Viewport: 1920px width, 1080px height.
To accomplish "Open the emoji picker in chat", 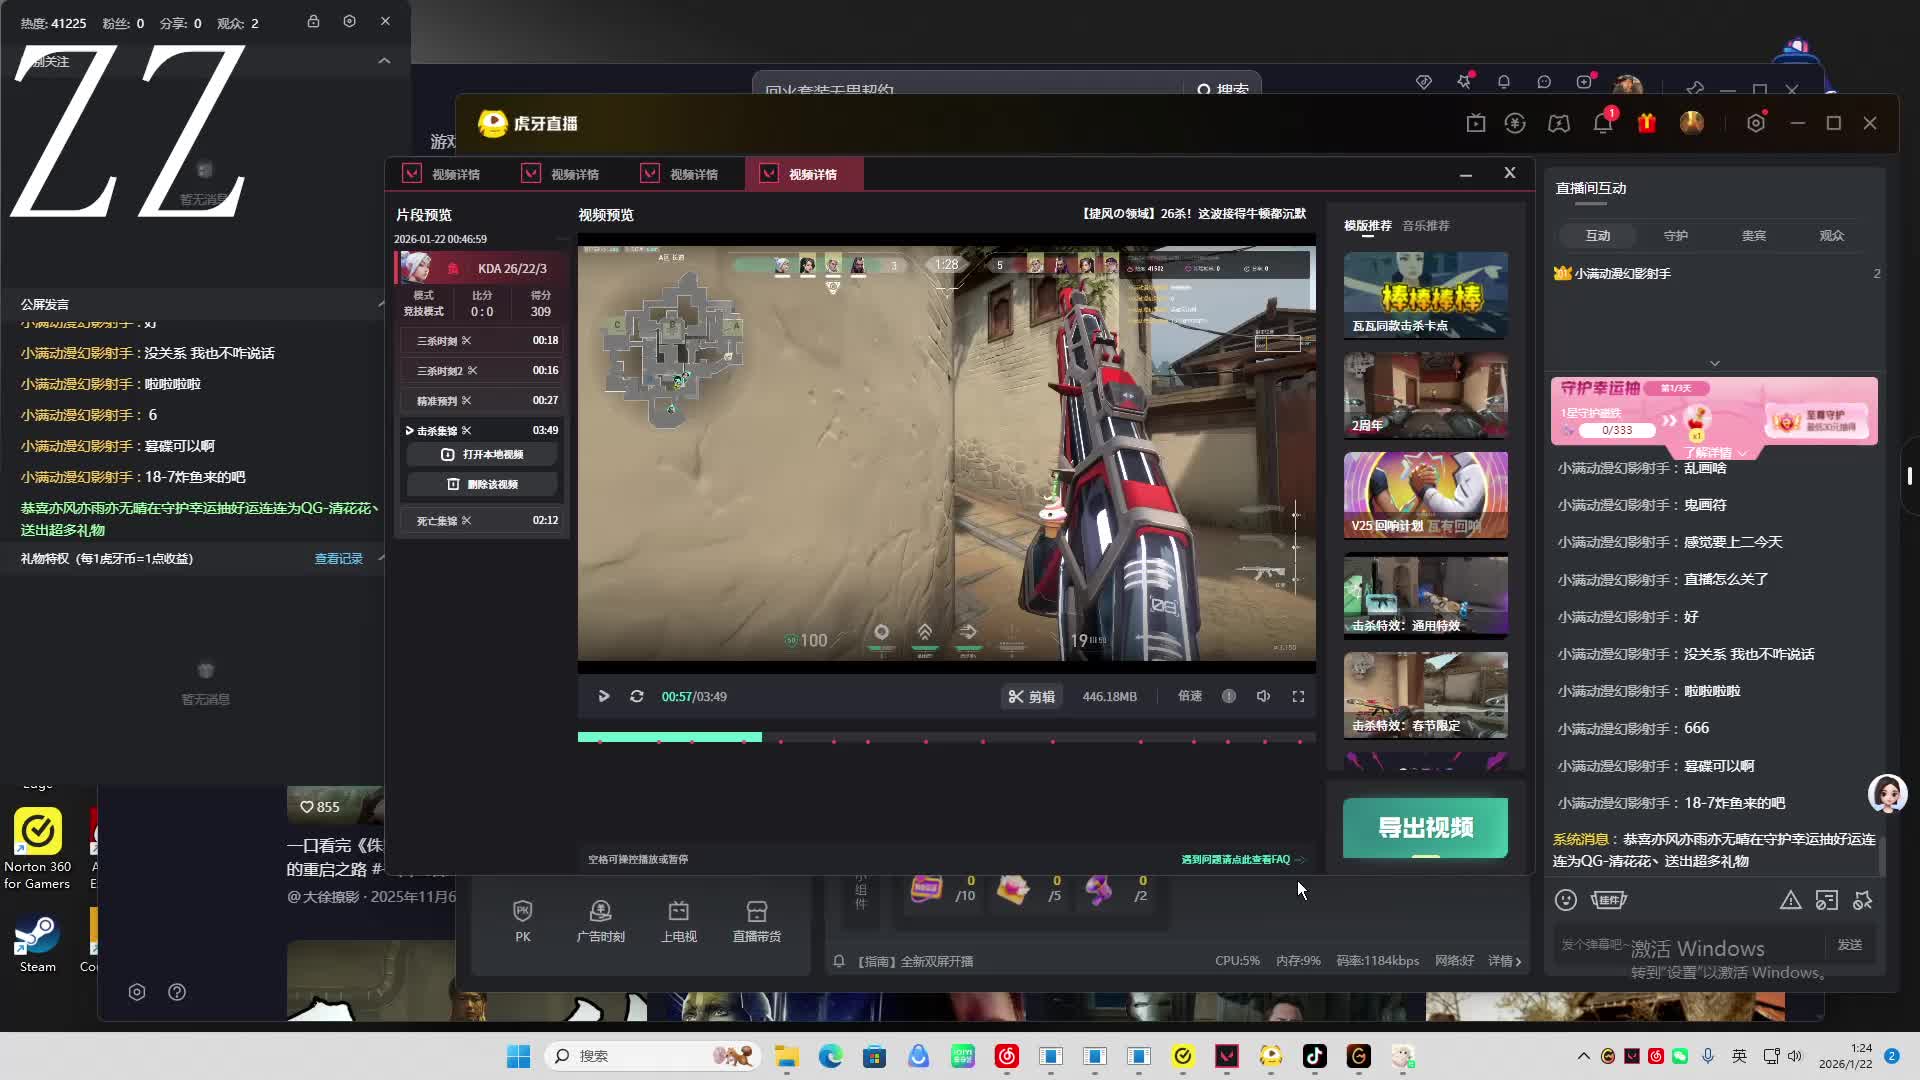I will click(x=1566, y=900).
